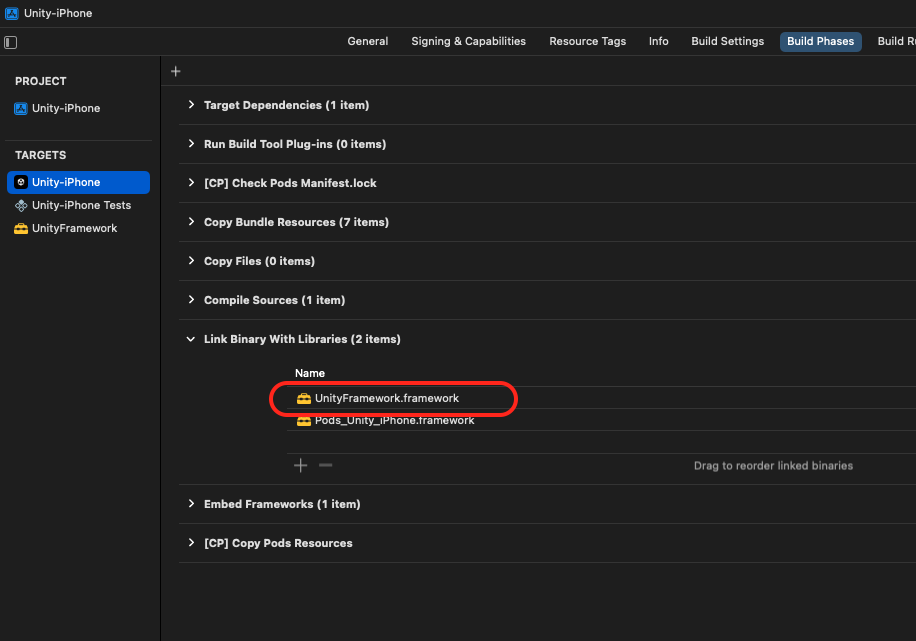Click the Name column header

310,373
